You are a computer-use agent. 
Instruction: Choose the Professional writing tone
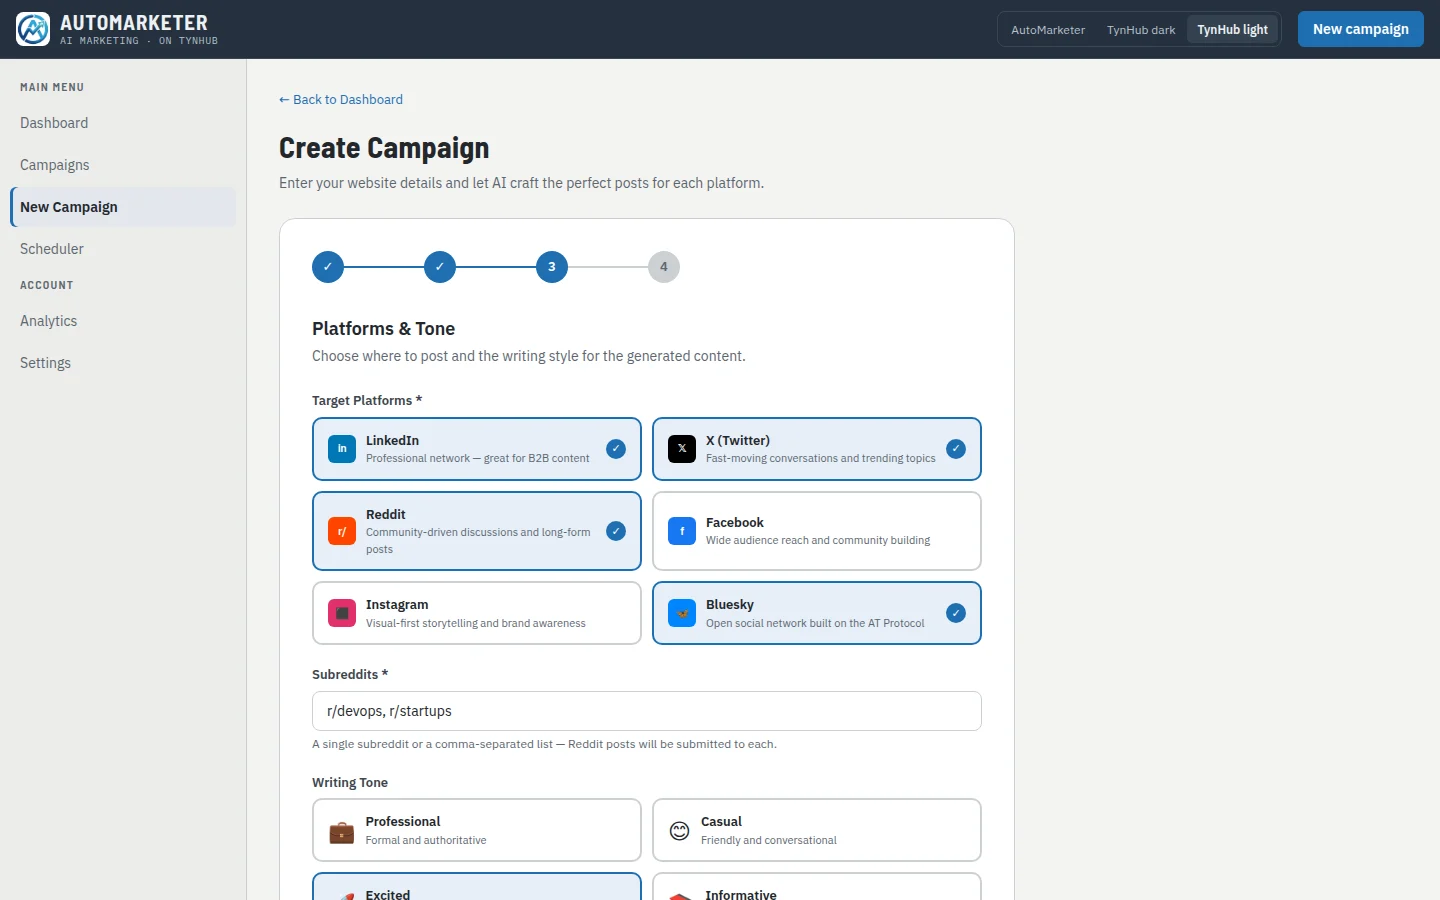(477, 830)
